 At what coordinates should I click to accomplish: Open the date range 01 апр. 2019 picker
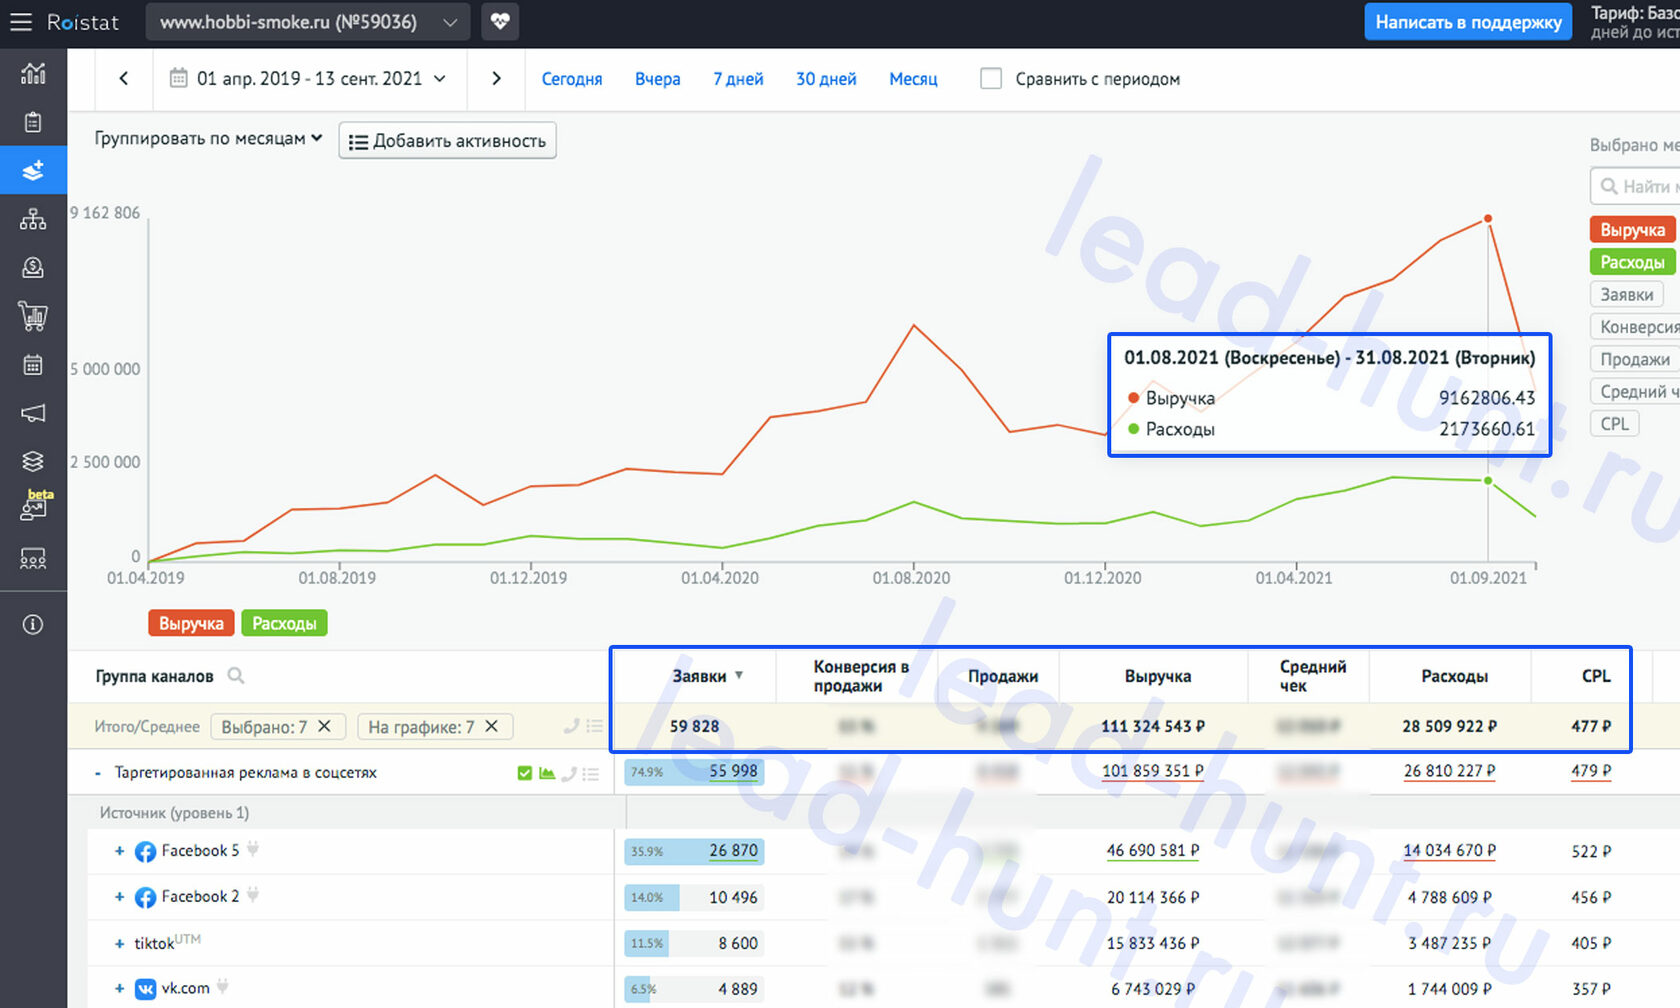pos(308,78)
